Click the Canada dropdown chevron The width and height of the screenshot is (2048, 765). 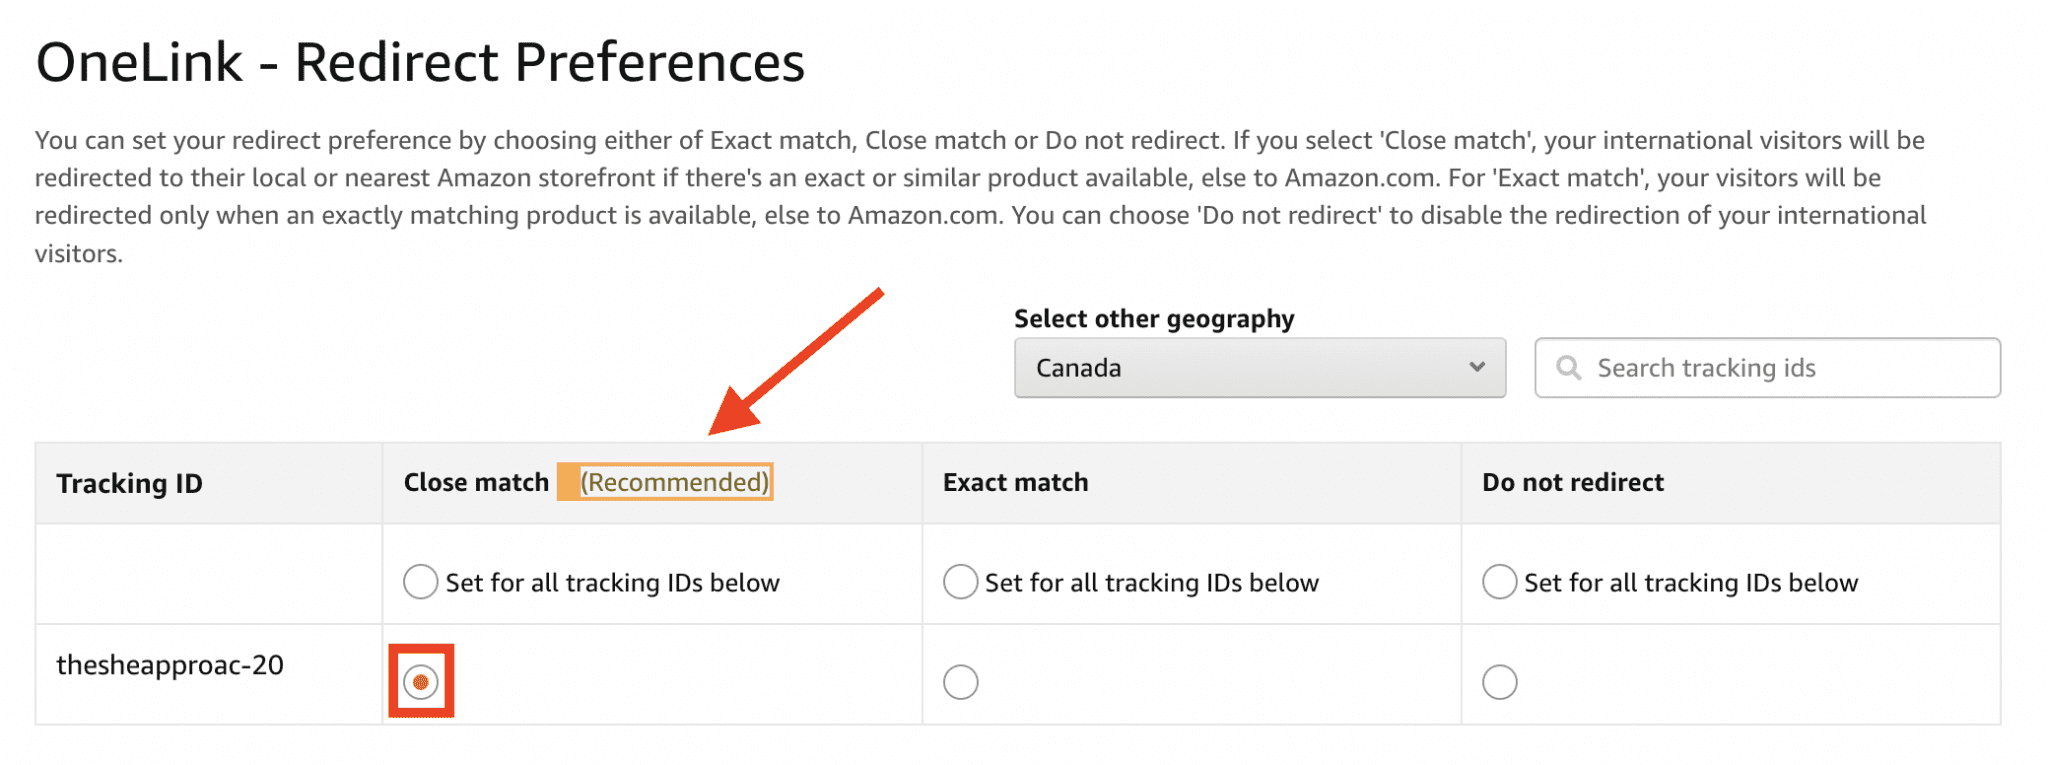1478,367
